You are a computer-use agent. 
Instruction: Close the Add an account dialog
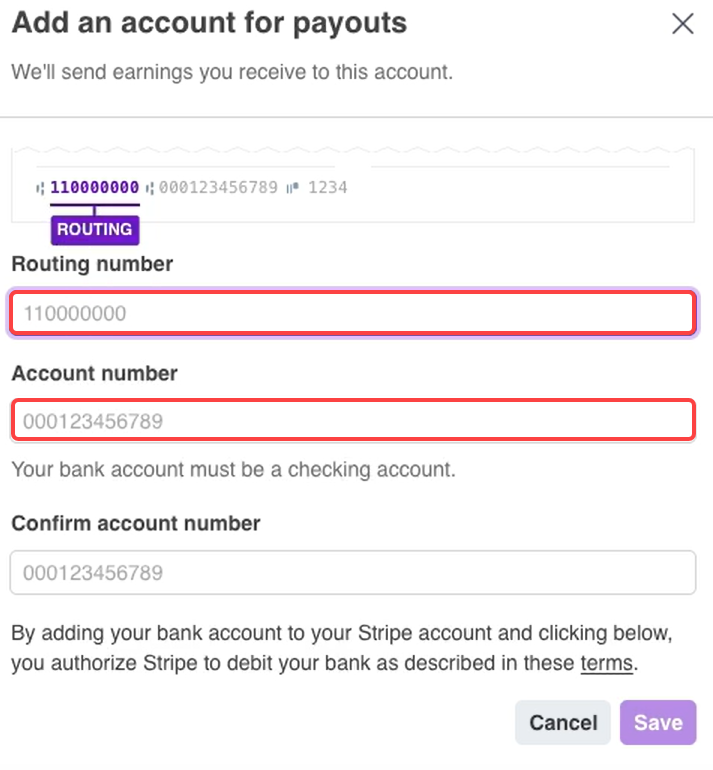683,24
